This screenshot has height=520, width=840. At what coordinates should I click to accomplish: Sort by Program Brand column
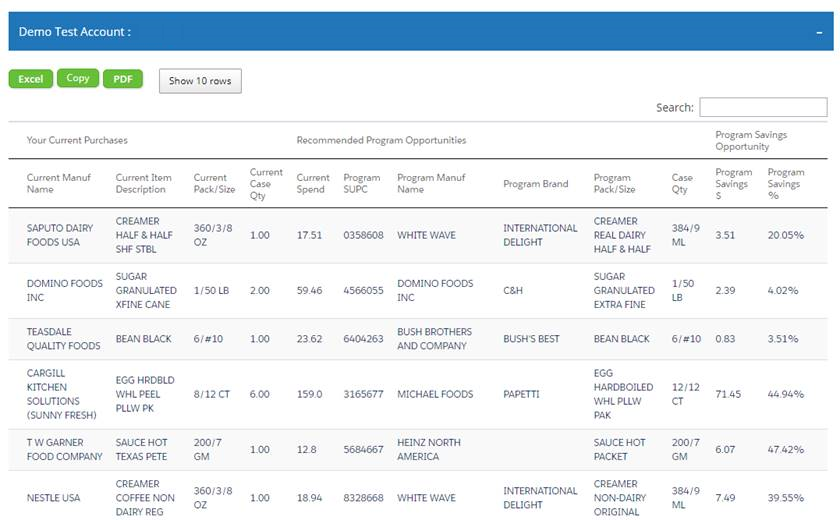pos(535,184)
